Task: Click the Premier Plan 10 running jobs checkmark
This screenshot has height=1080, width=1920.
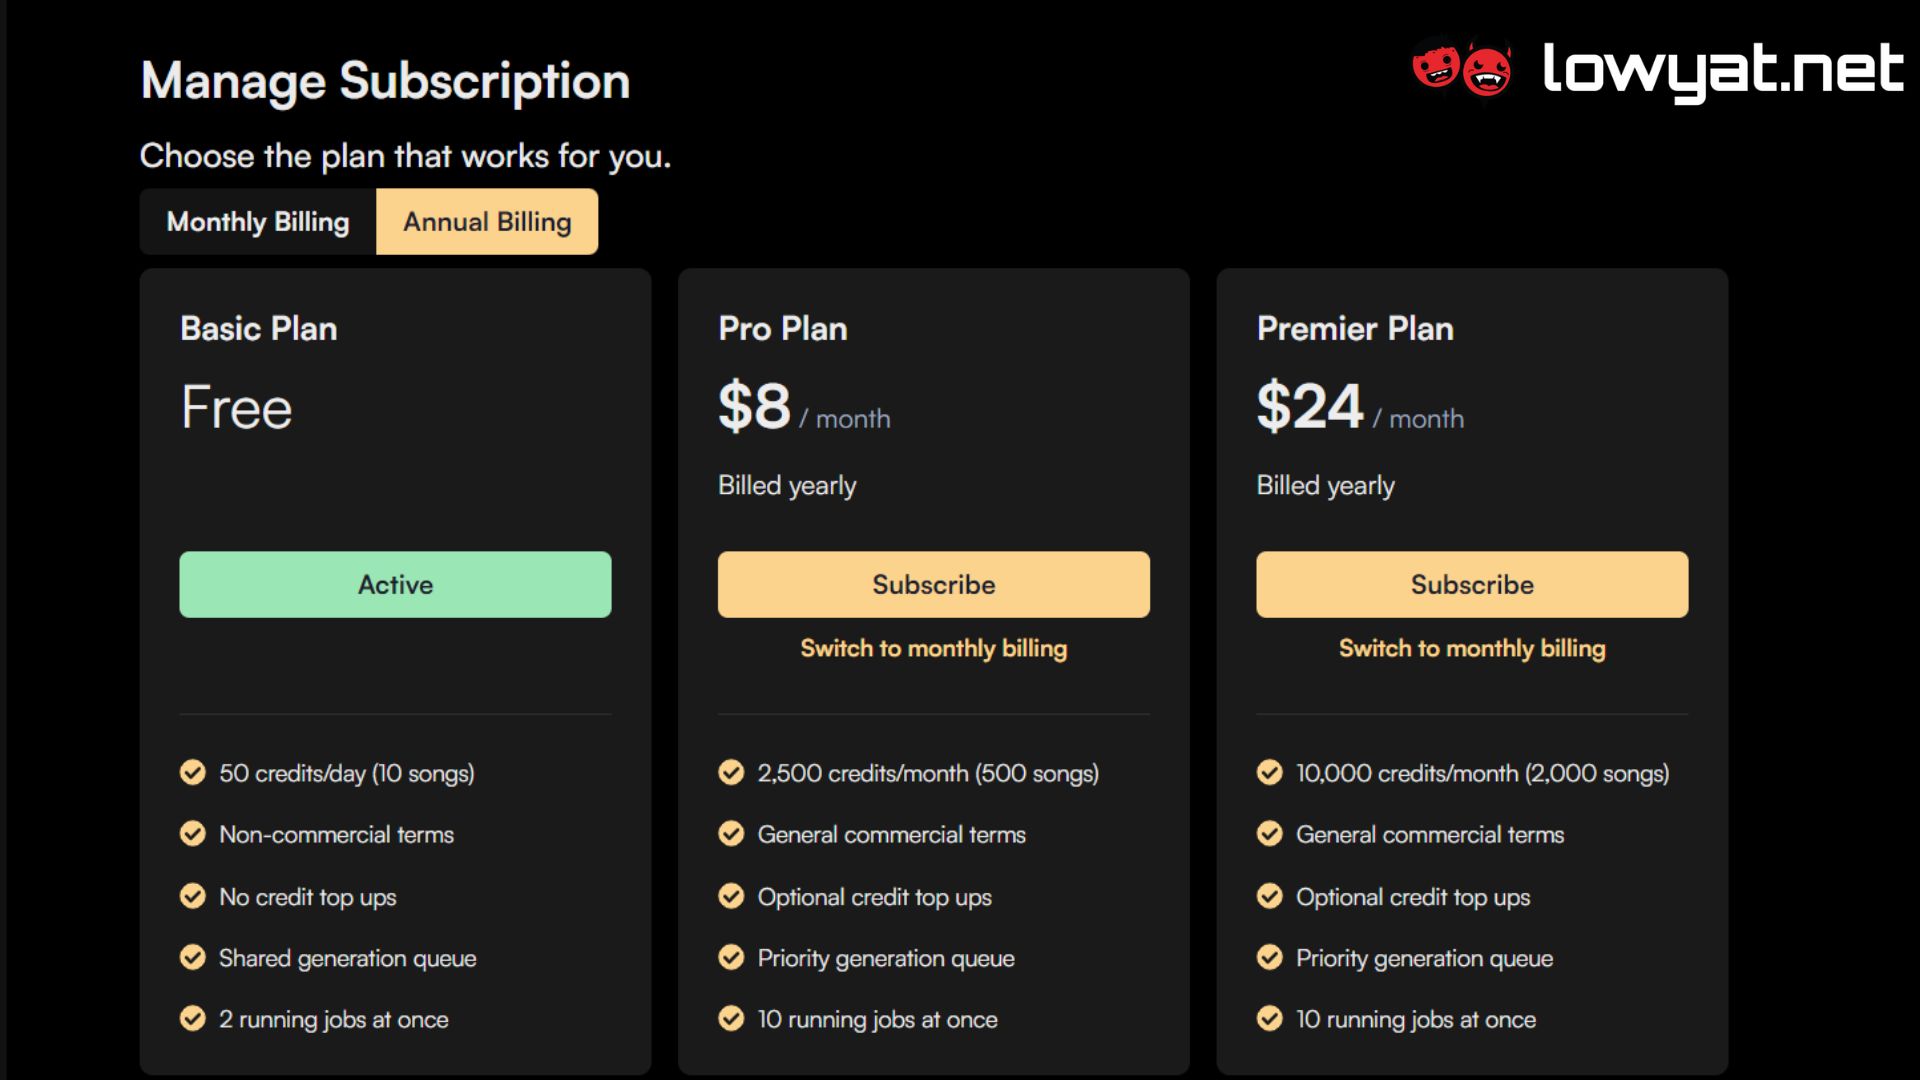Action: pos(1269,1019)
